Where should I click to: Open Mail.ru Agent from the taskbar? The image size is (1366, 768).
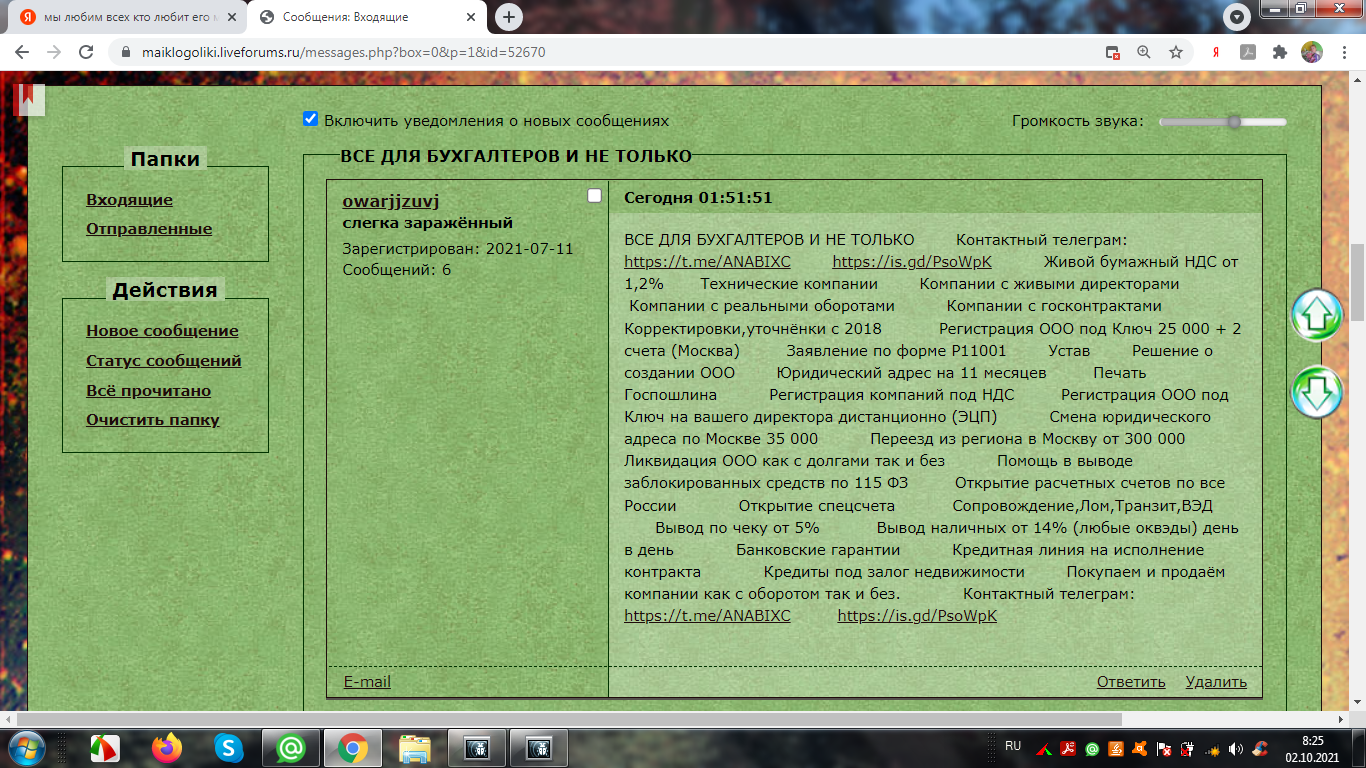tap(291, 747)
